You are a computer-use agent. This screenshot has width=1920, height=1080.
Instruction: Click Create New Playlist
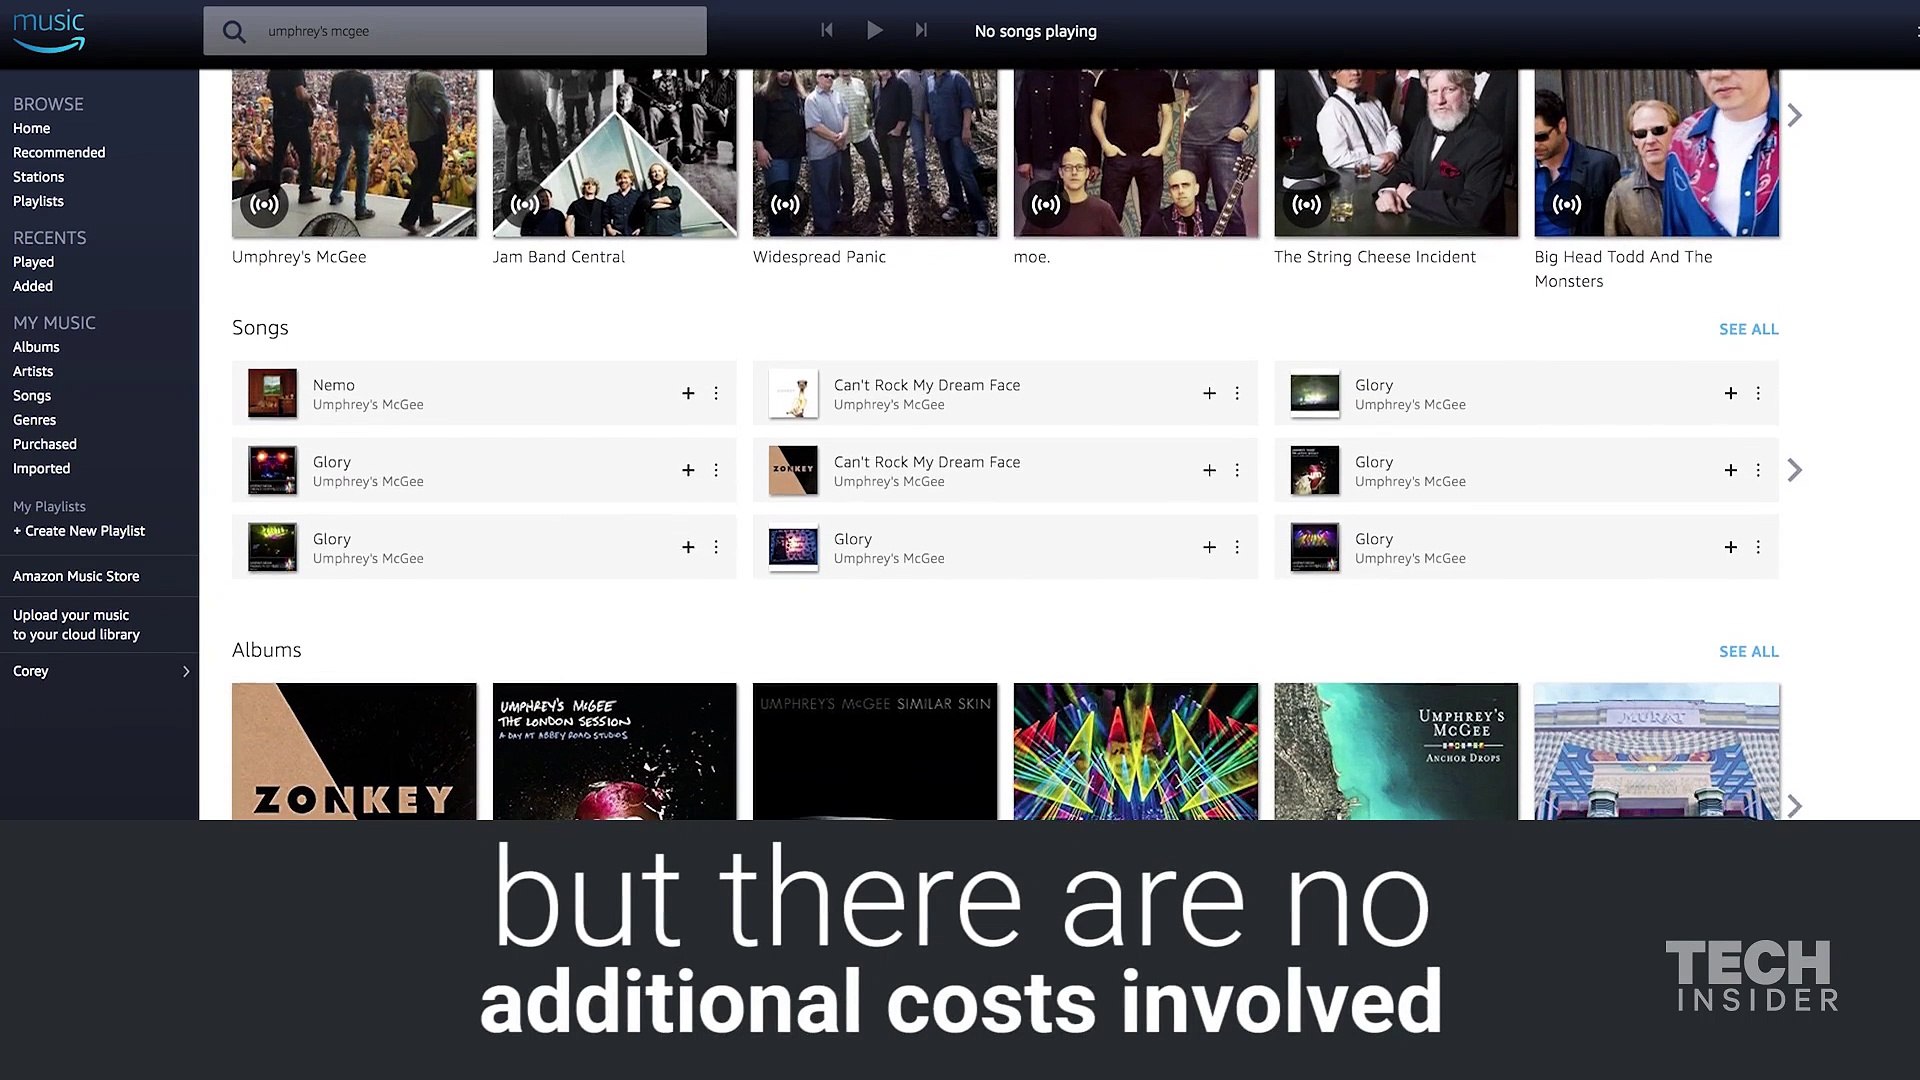pyautogui.click(x=79, y=531)
